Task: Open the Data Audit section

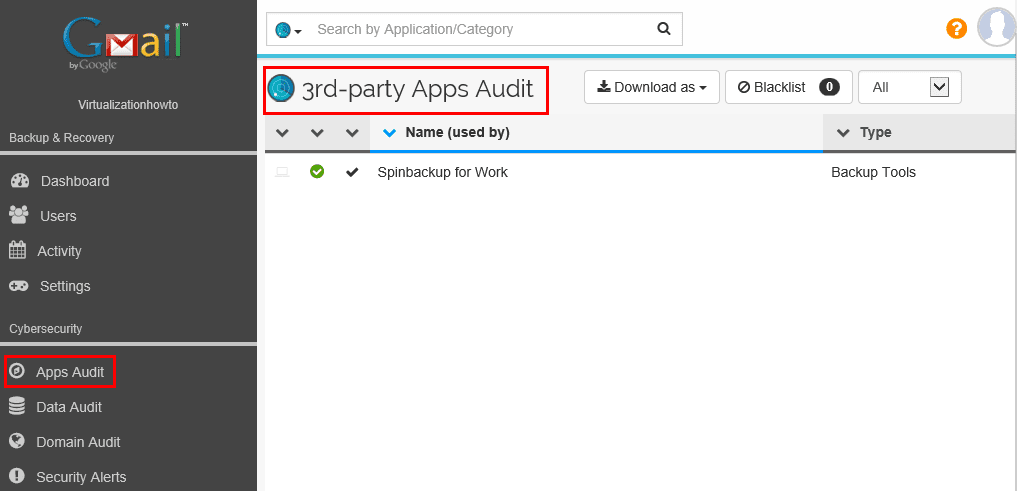Action: [x=68, y=407]
